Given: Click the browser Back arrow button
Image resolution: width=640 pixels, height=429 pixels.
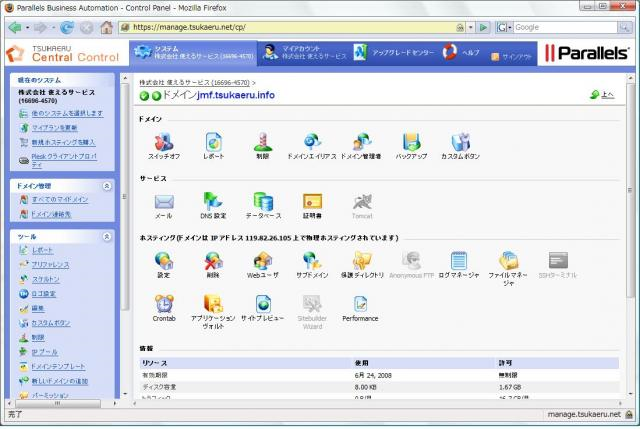Looking at the screenshot, I should pyautogui.click(x=15, y=27).
